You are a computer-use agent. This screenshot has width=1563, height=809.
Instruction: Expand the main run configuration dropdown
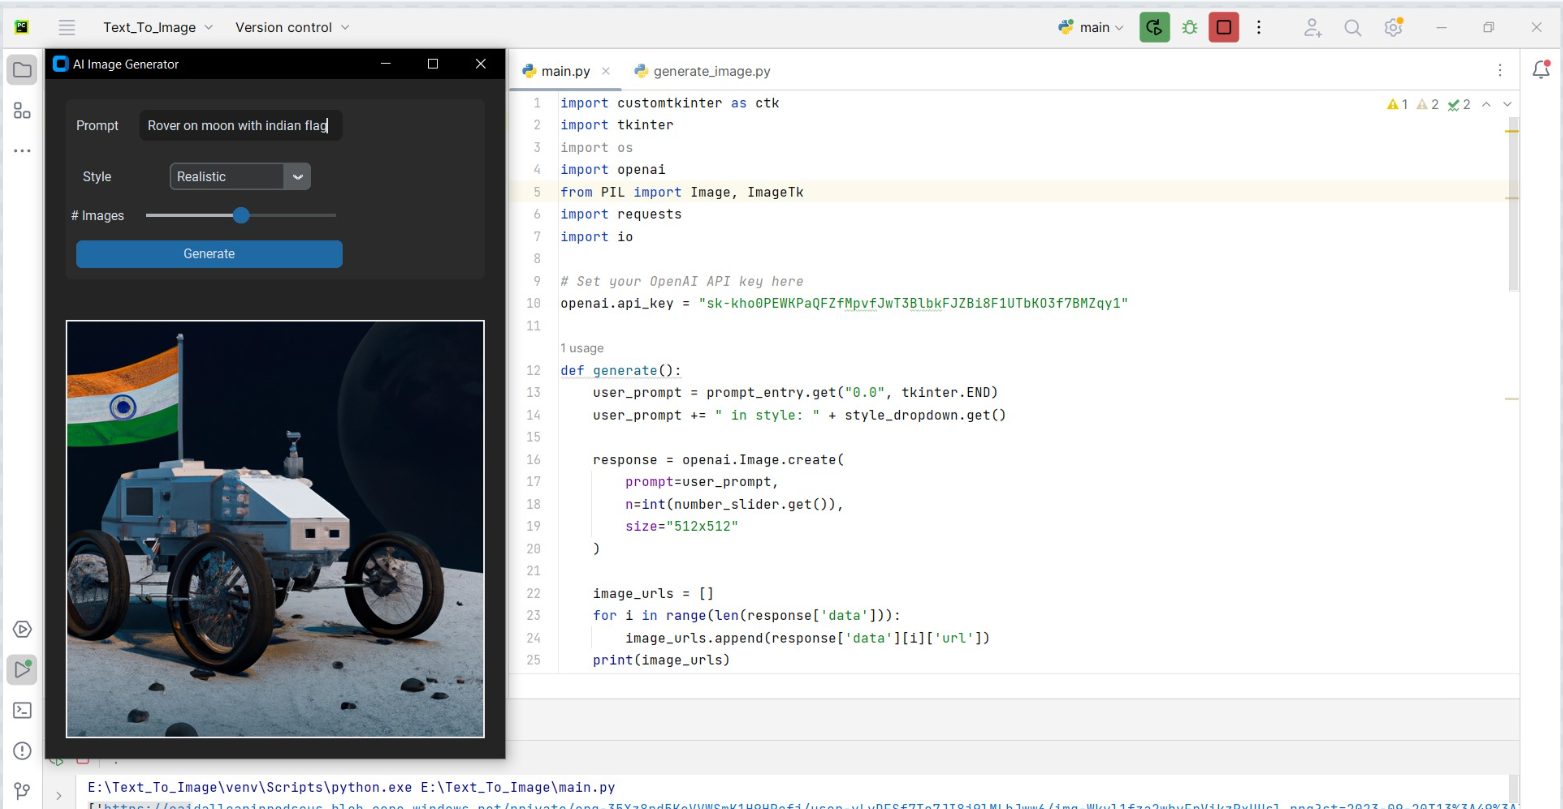1092,28
